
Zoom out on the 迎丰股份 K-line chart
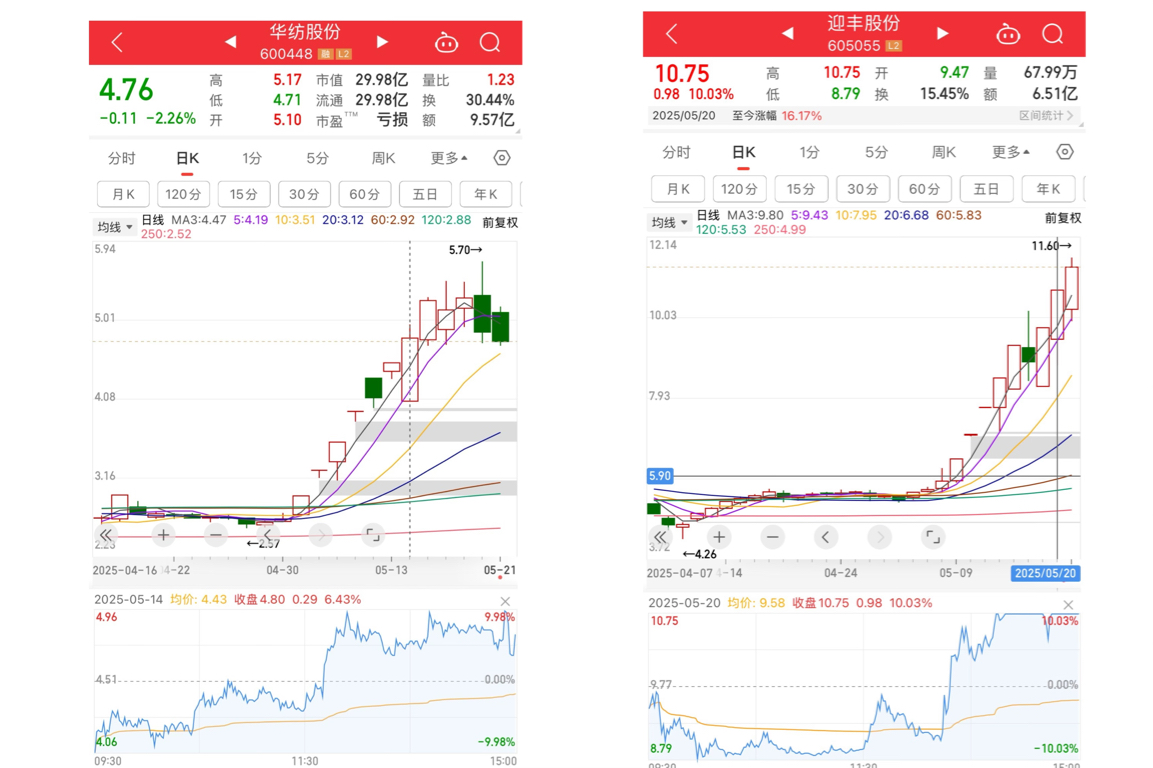coord(772,537)
